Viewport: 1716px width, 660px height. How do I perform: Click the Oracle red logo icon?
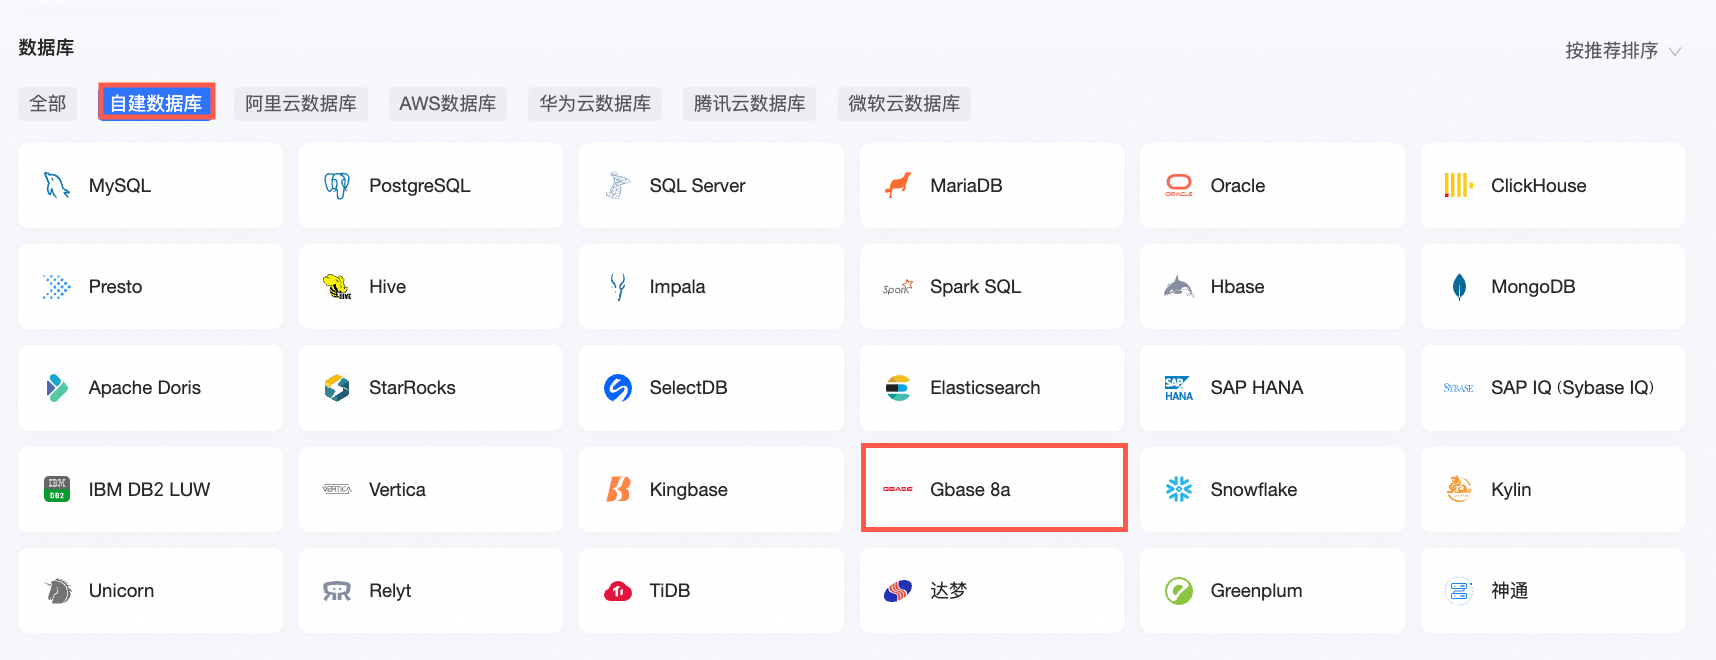[x=1179, y=185]
